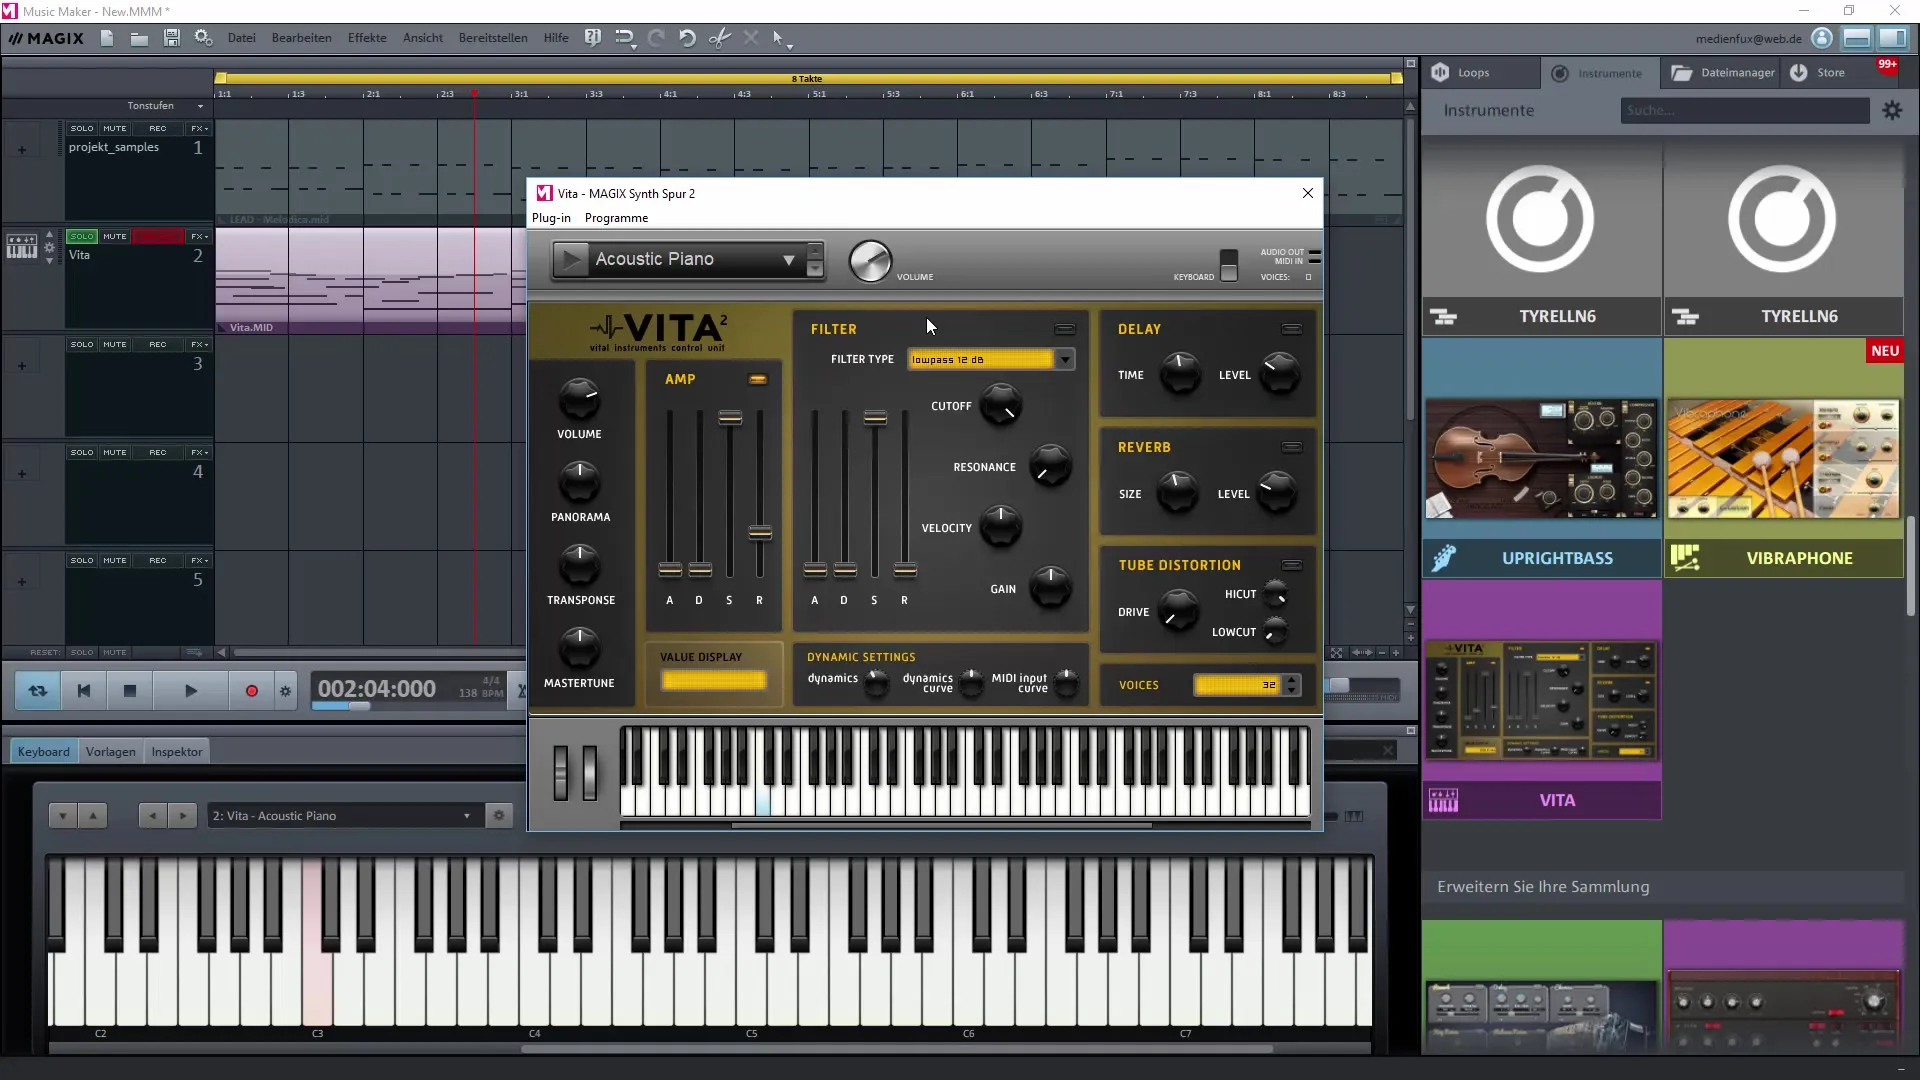Open Plug-in menu in Vita window
The image size is (1920, 1080).
pos(551,218)
